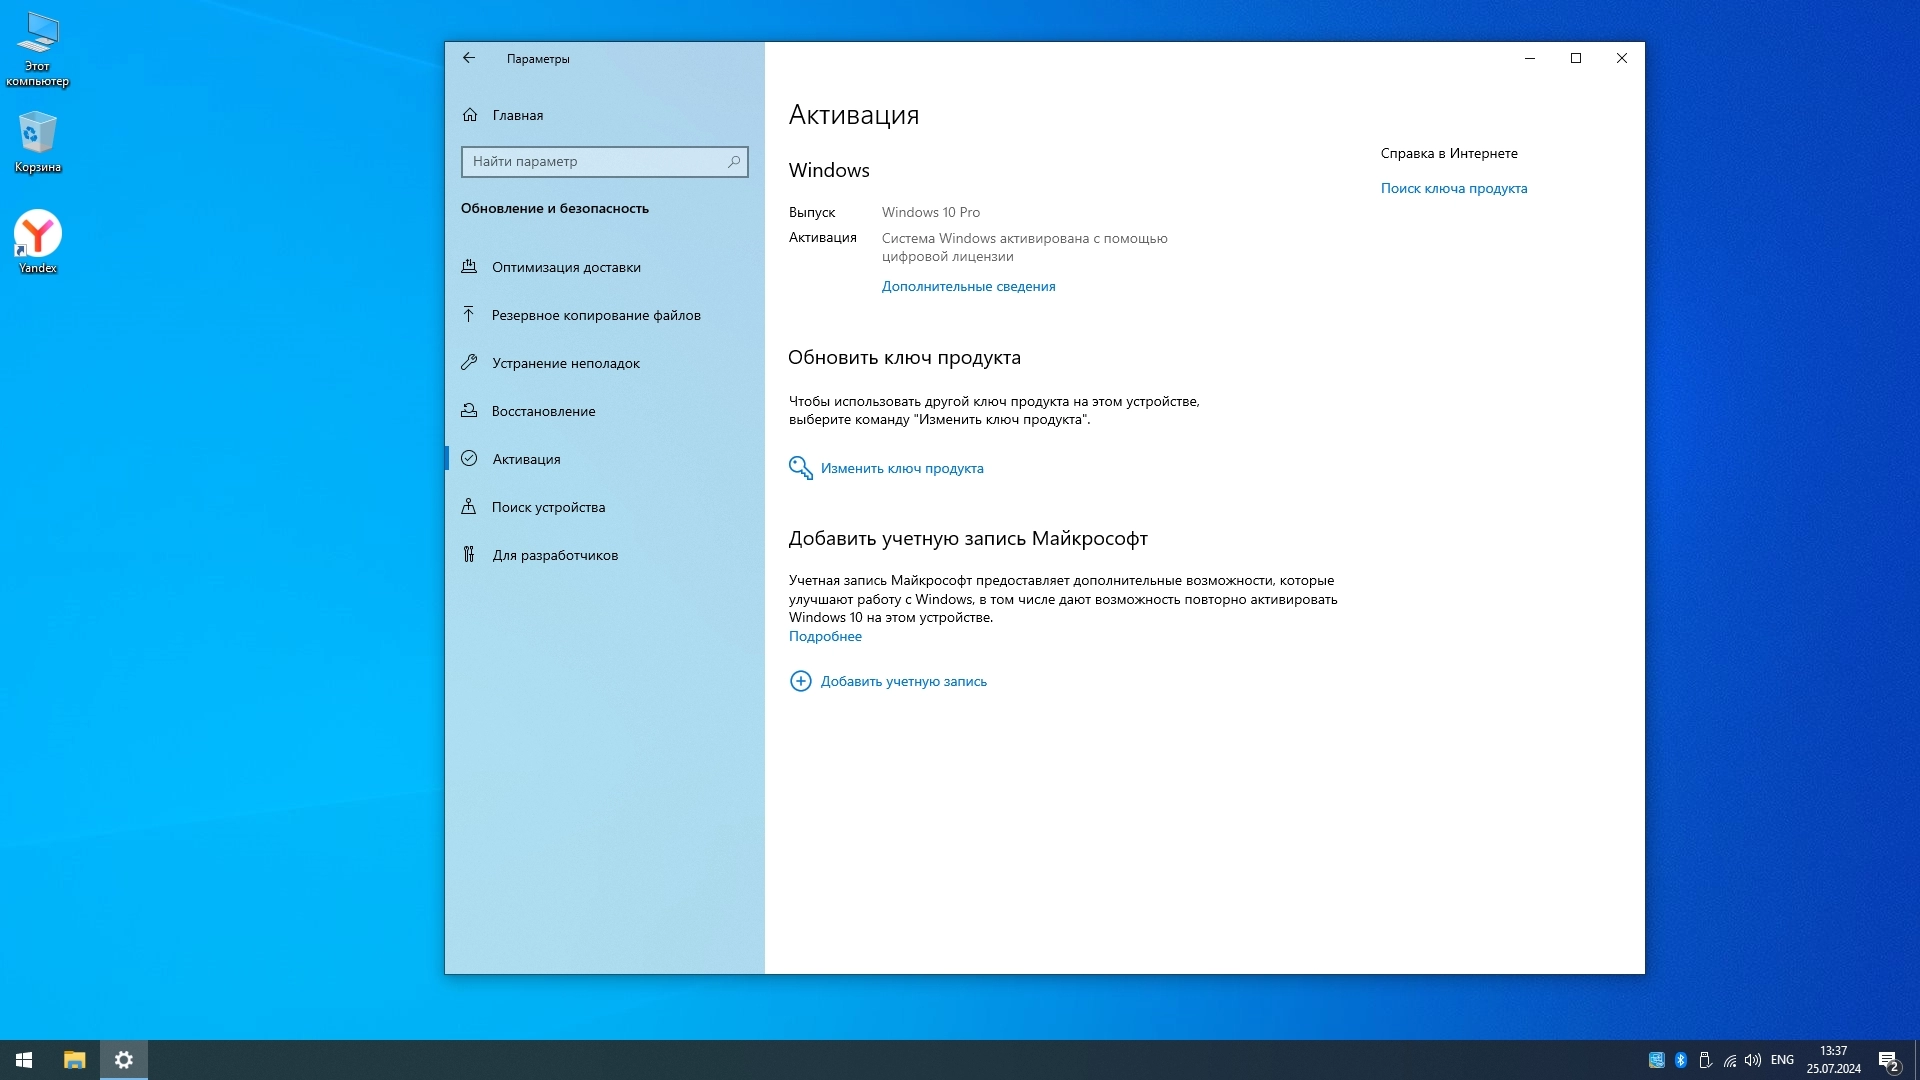This screenshot has width=1920, height=1080.
Task: Open Устранение неполадок section
Action: click(x=565, y=363)
